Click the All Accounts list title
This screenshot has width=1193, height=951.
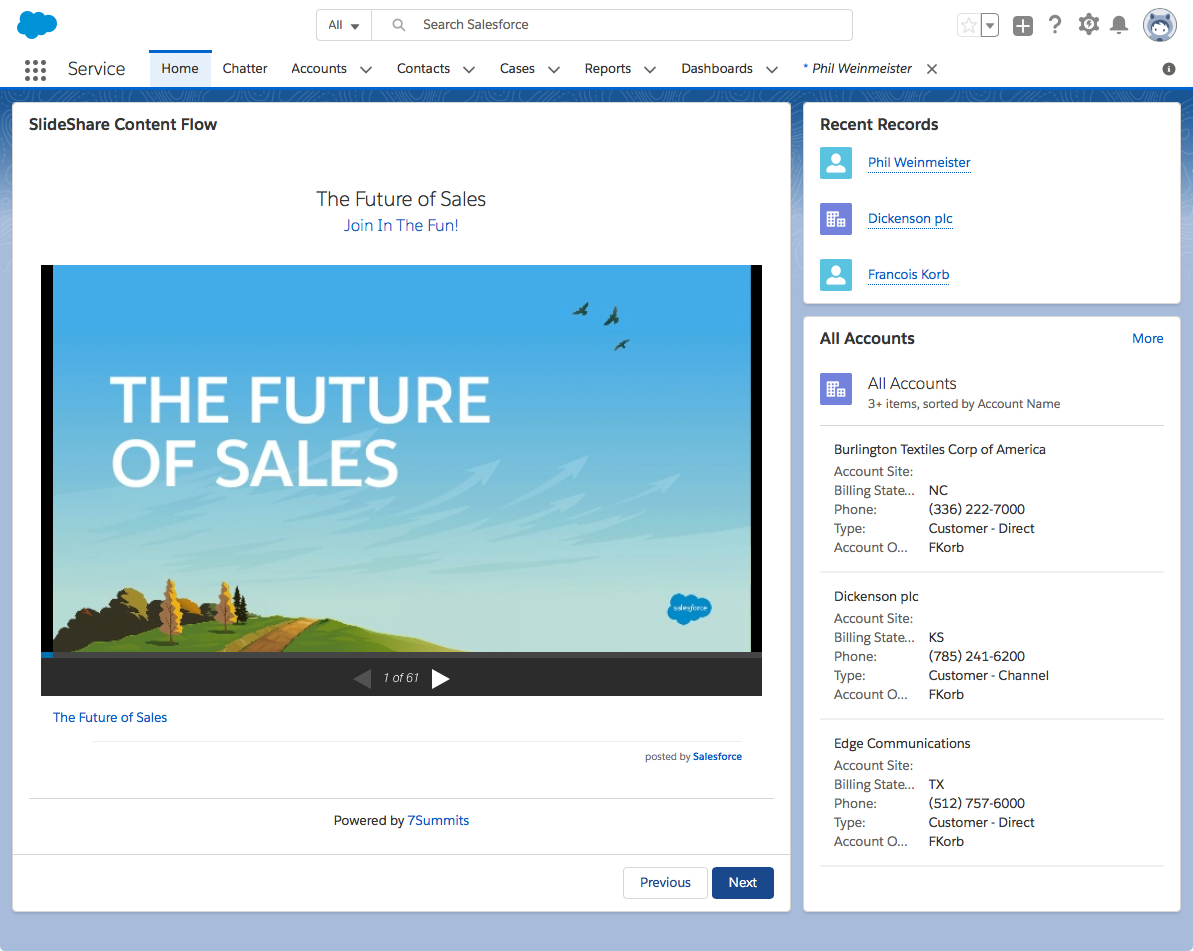(911, 383)
